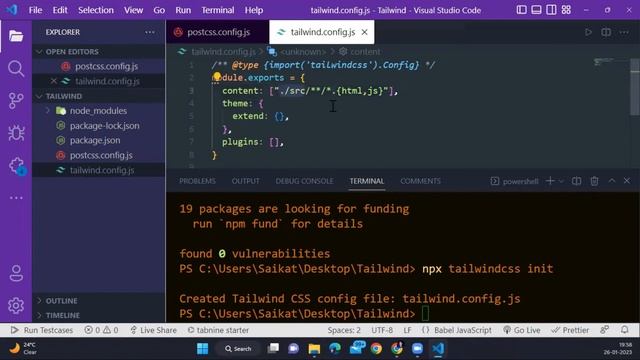Open the Go menu
Screen dimensions: 640x360
[x=159, y=10]
